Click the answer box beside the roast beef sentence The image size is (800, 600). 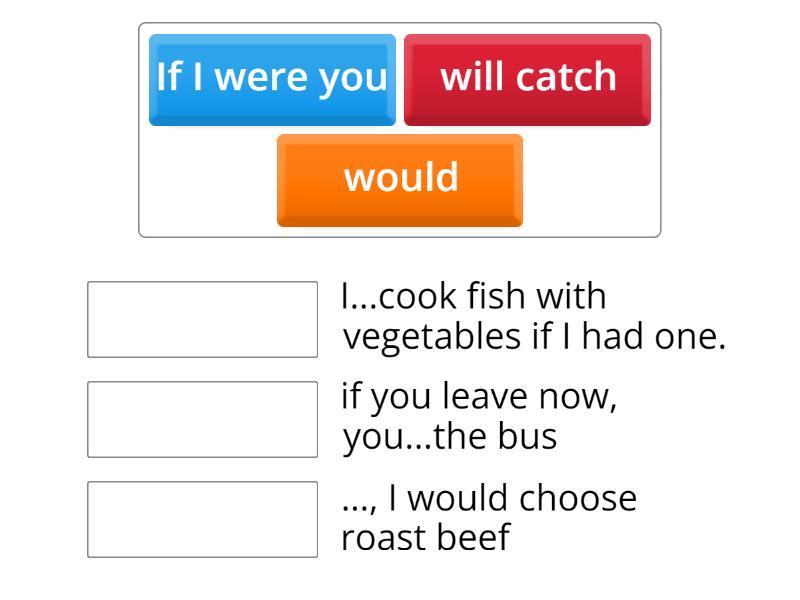tap(202, 515)
